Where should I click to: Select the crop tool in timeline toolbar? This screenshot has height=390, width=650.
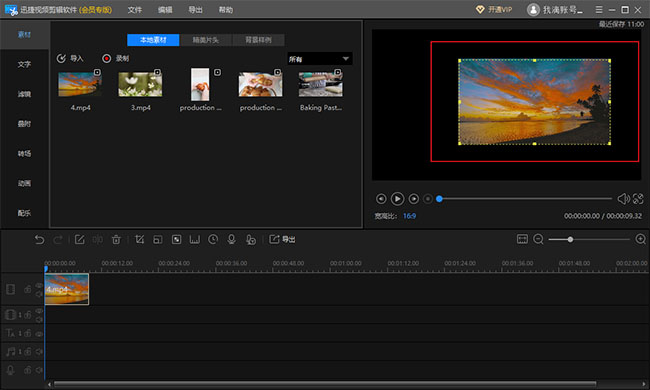tap(139, 240)
